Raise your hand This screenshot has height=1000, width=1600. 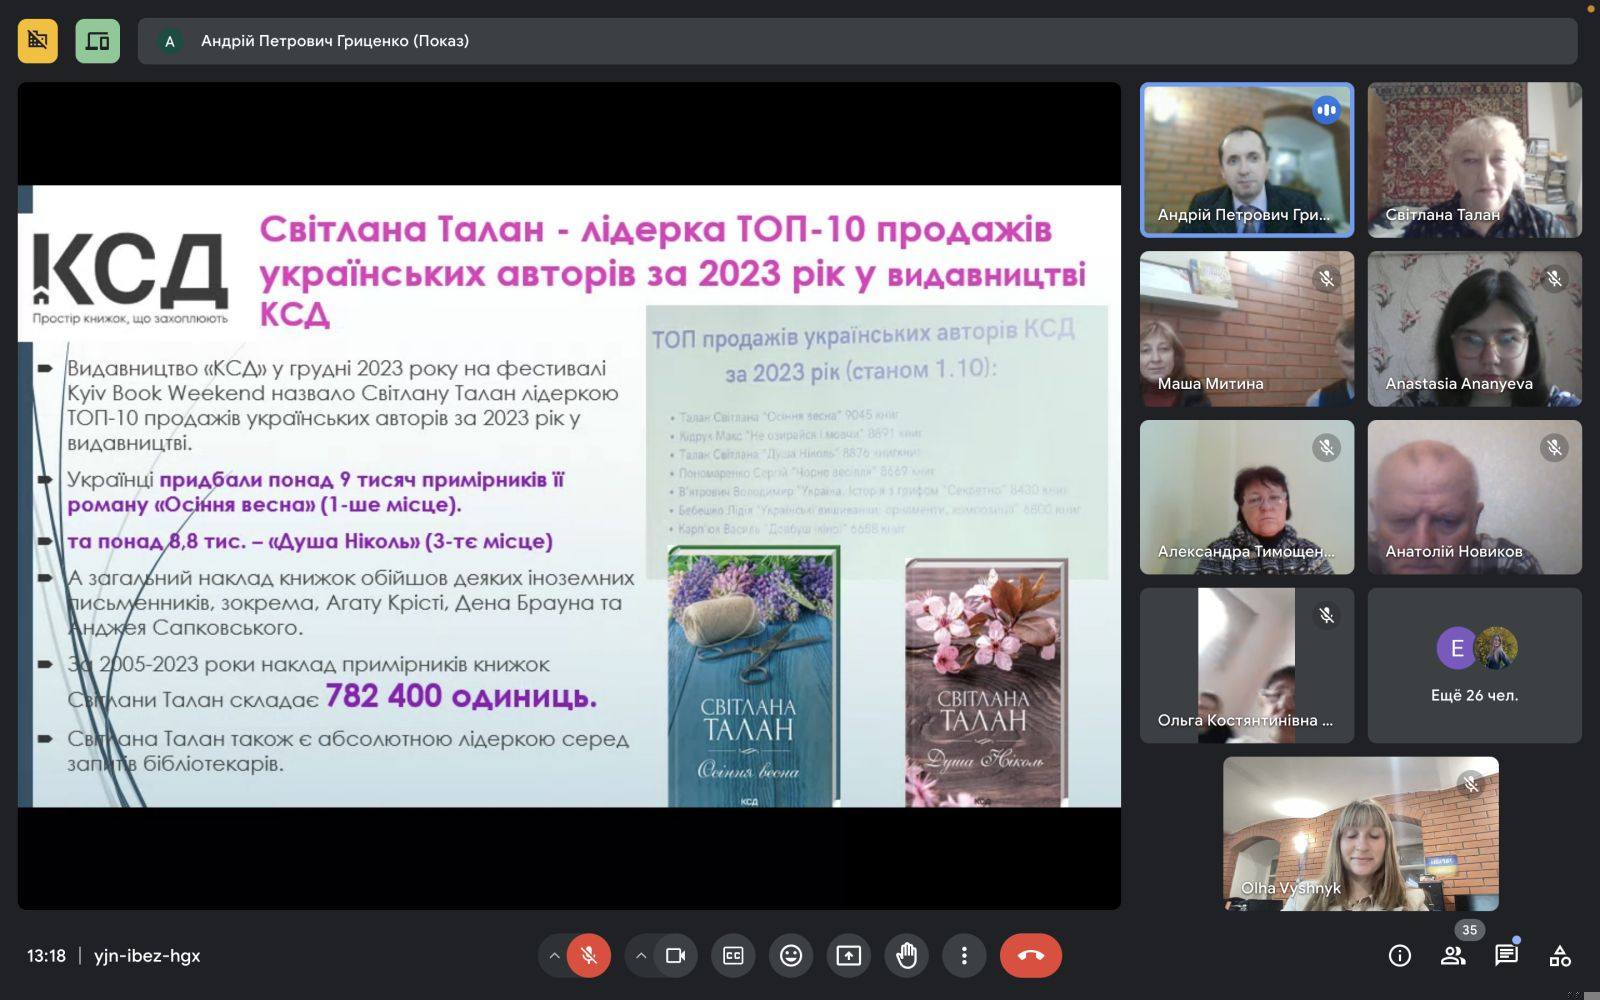pyautogui.click(x=906, y=955)
